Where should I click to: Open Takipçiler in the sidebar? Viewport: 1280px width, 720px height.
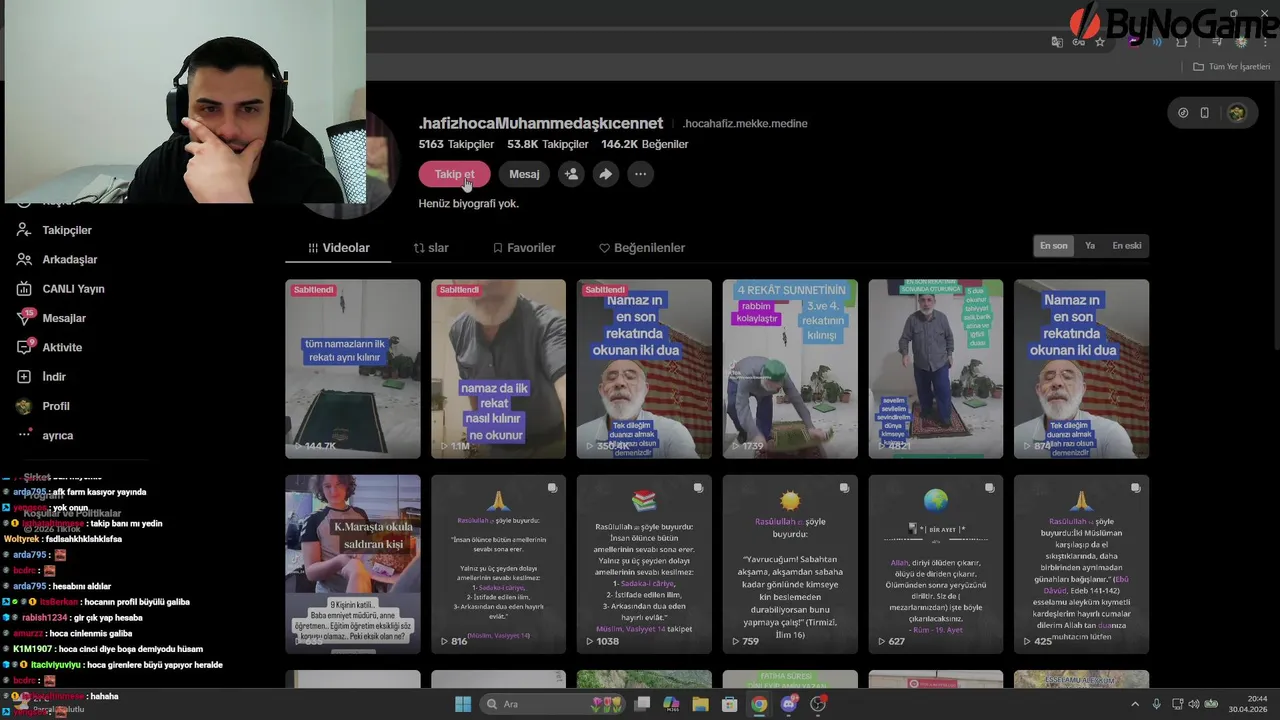(67, 230)
